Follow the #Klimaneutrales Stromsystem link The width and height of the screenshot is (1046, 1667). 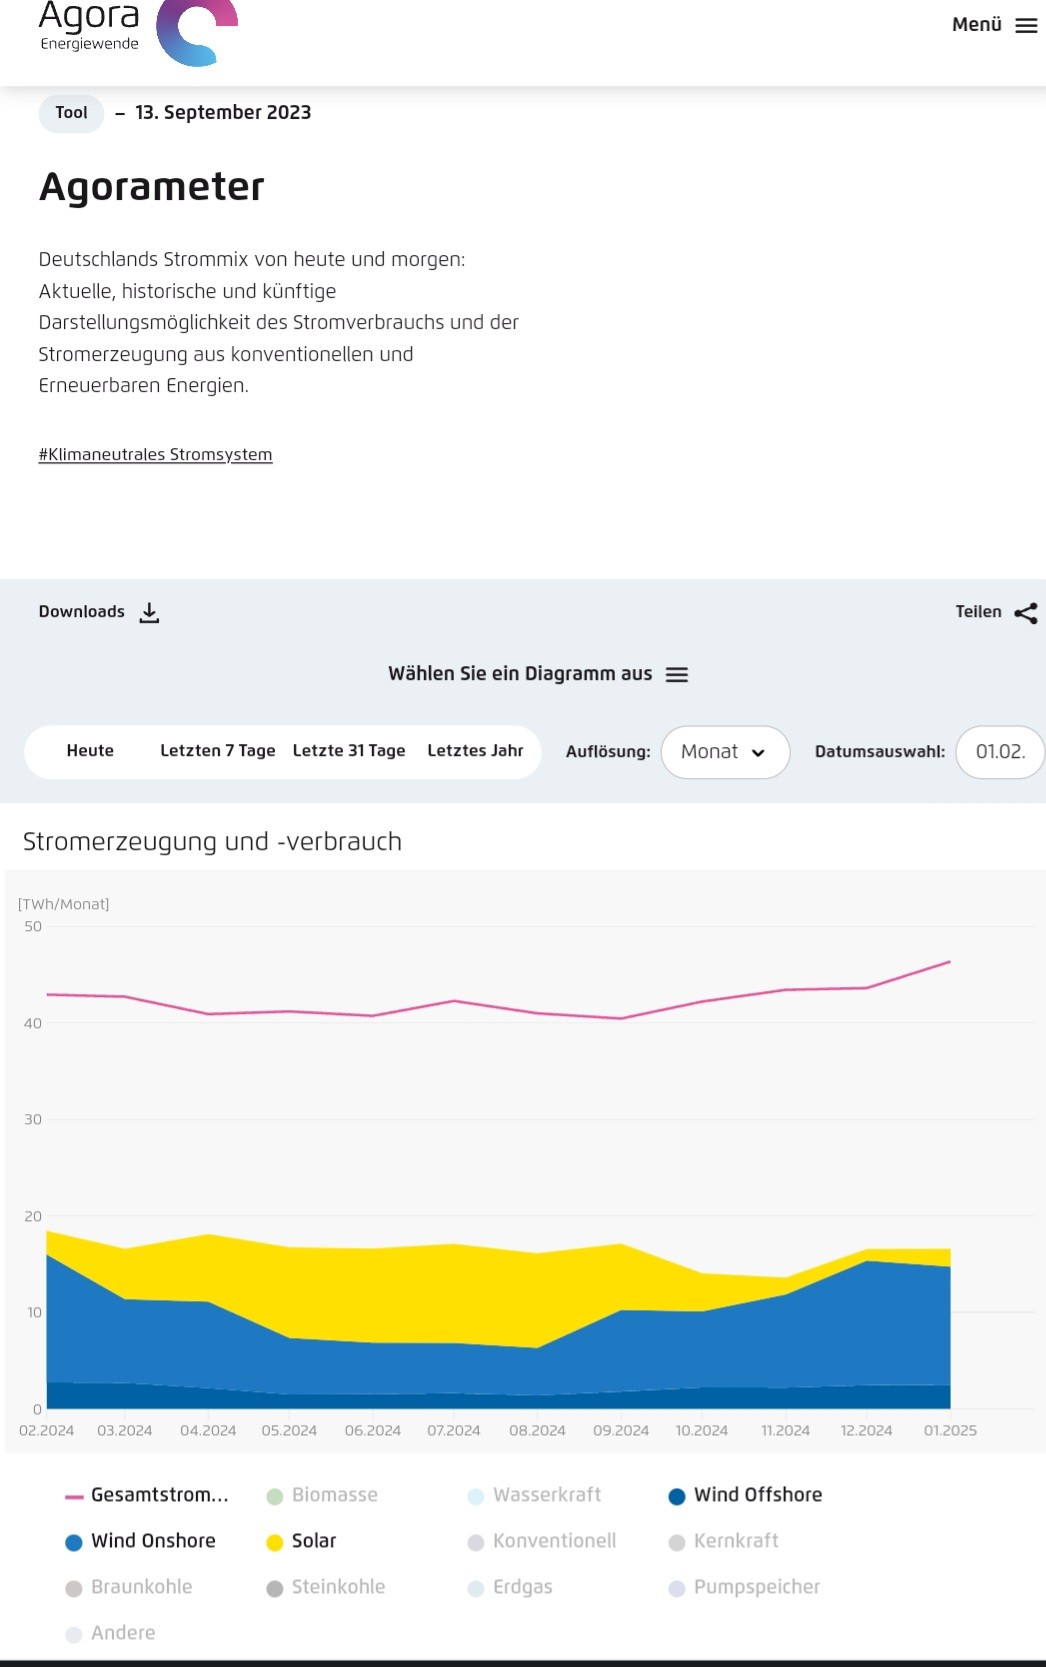pos(155,455)
